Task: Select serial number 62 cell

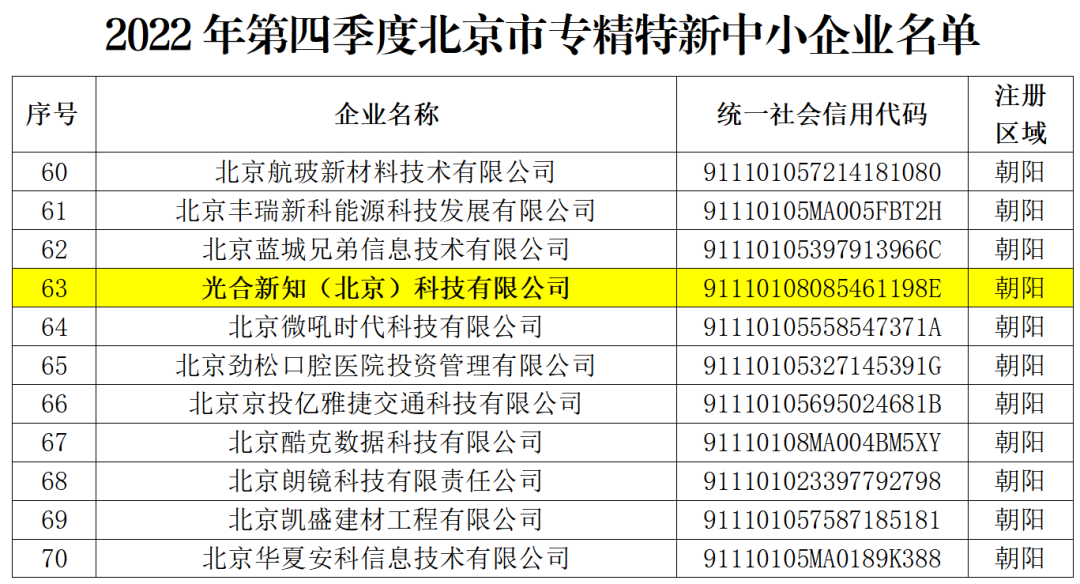Action: [54, 249]
